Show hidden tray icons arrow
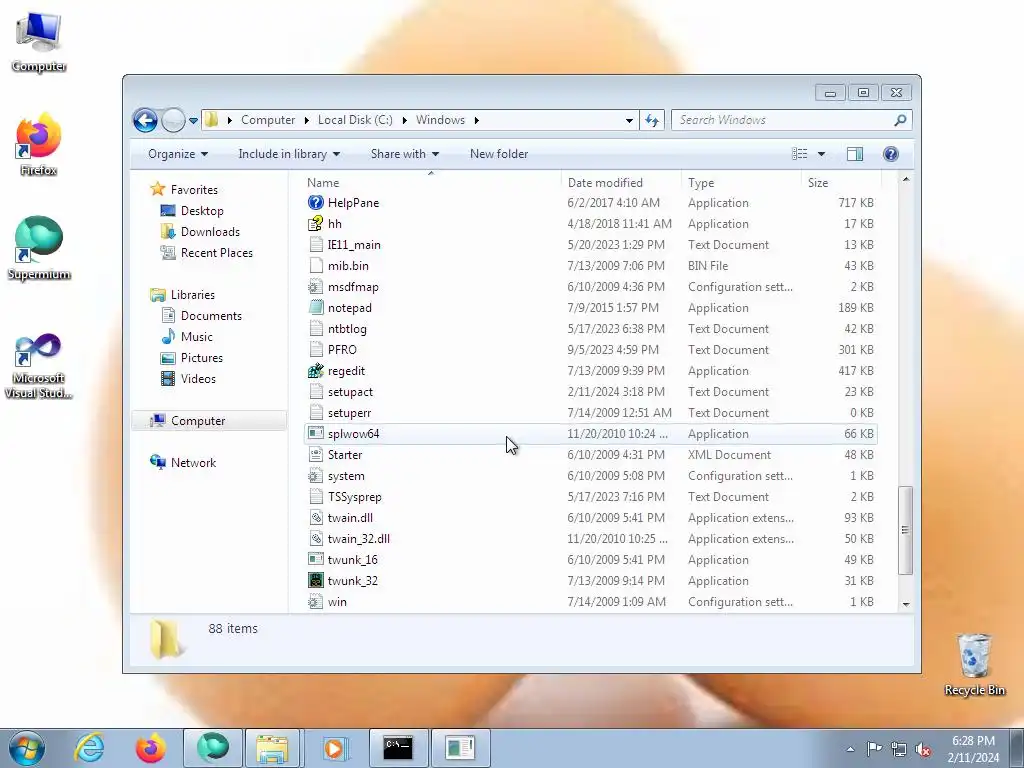 850,750
